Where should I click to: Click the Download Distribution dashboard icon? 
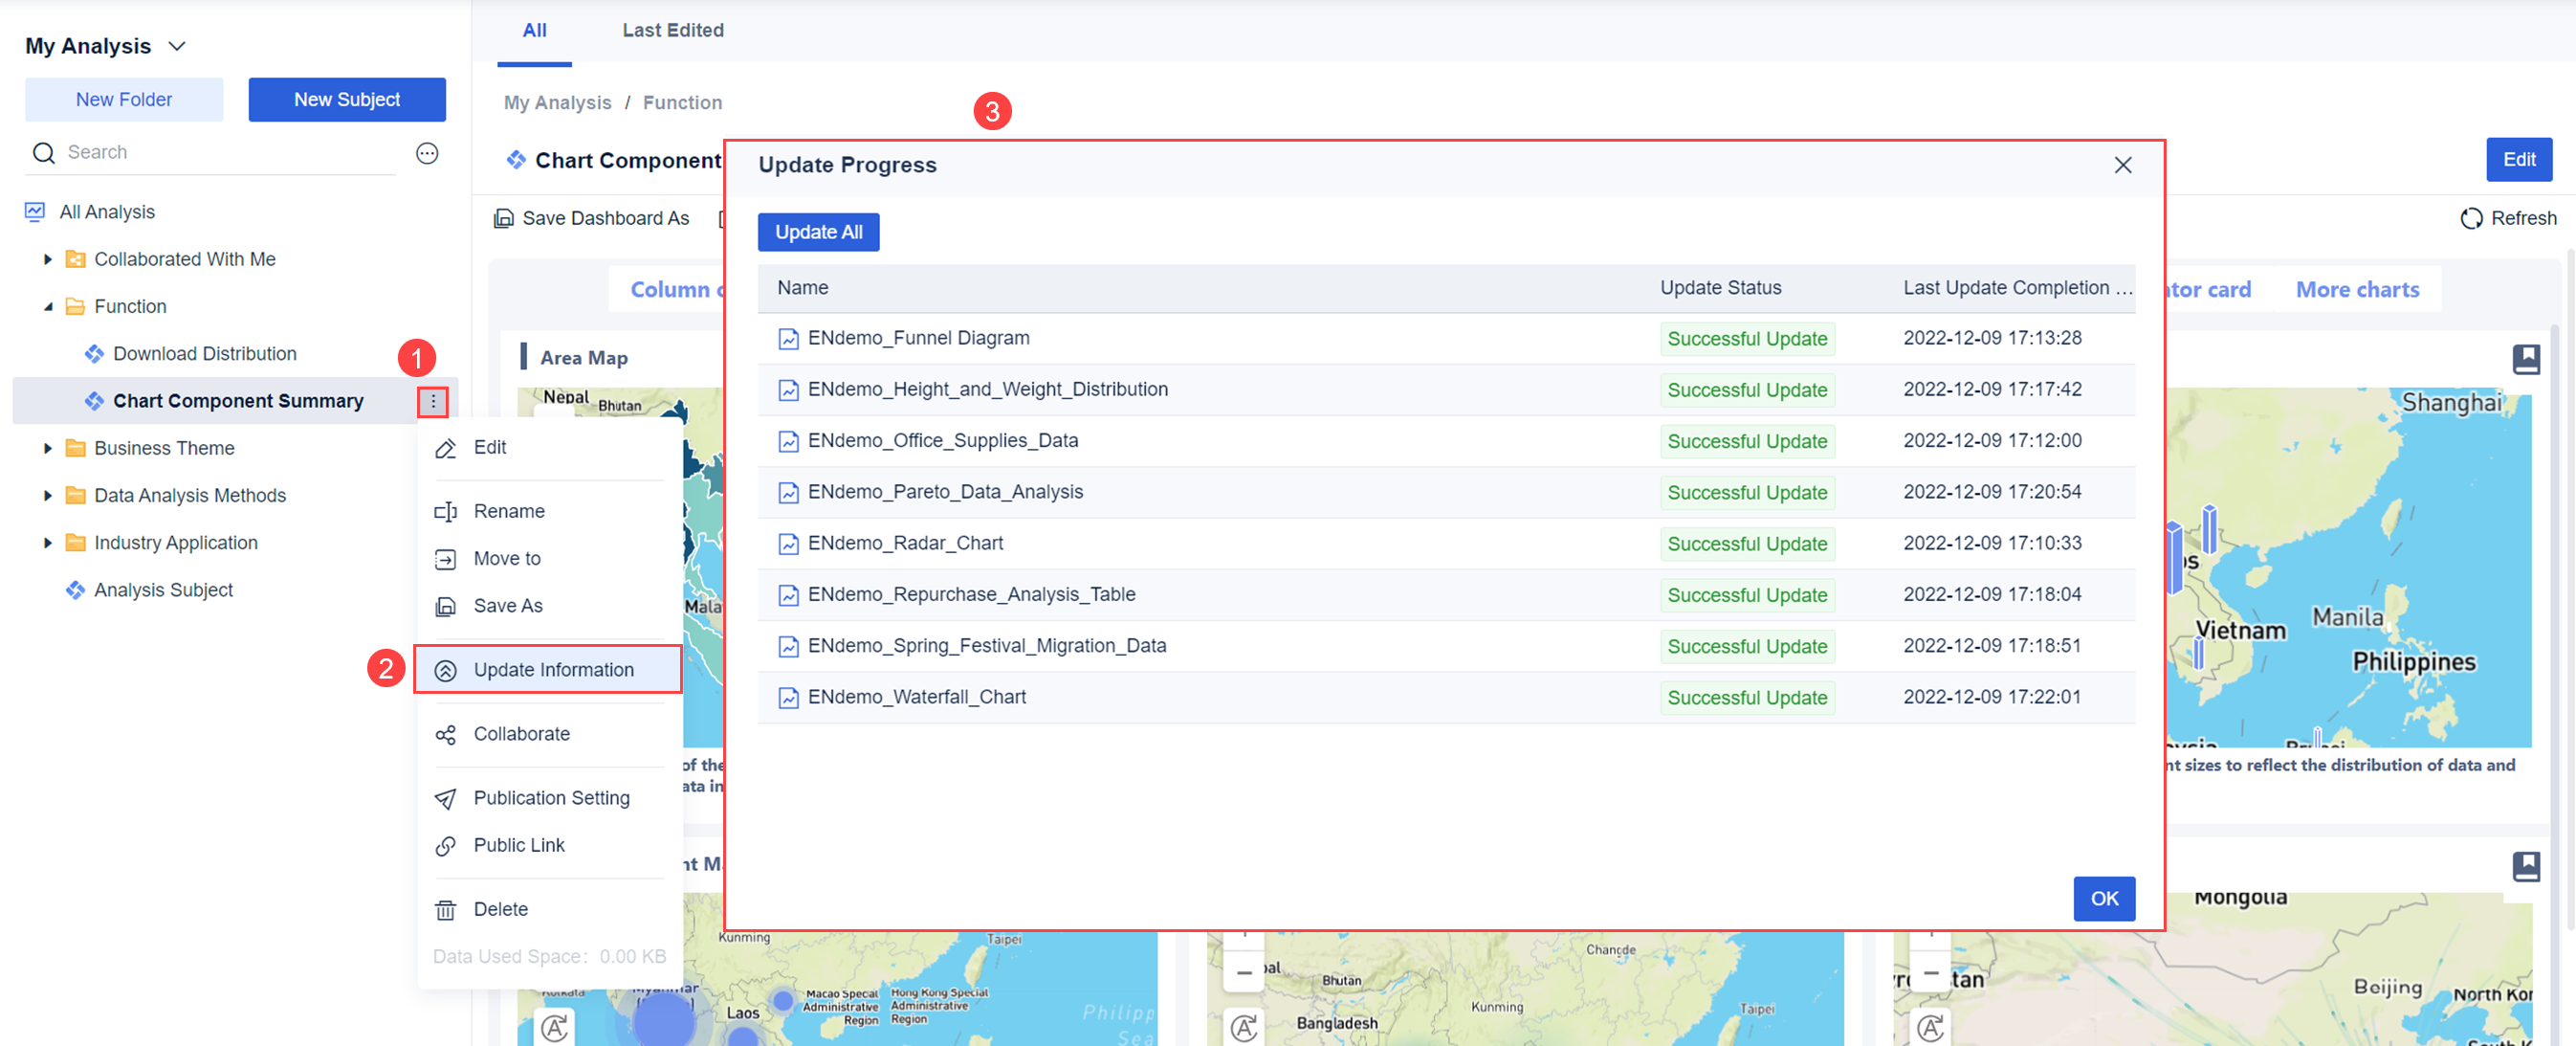[95, 353]
